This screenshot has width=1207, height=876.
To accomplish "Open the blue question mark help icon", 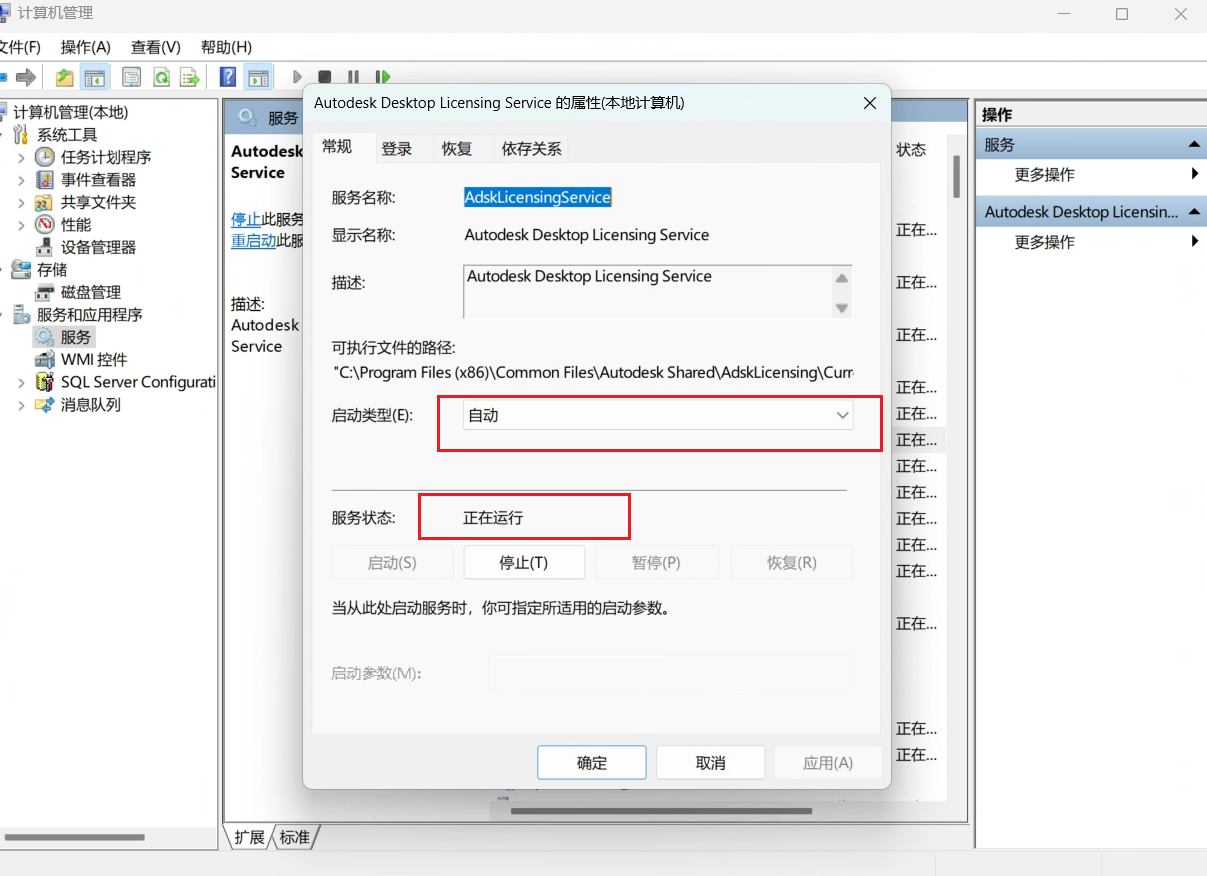I will tap(228, 77).
